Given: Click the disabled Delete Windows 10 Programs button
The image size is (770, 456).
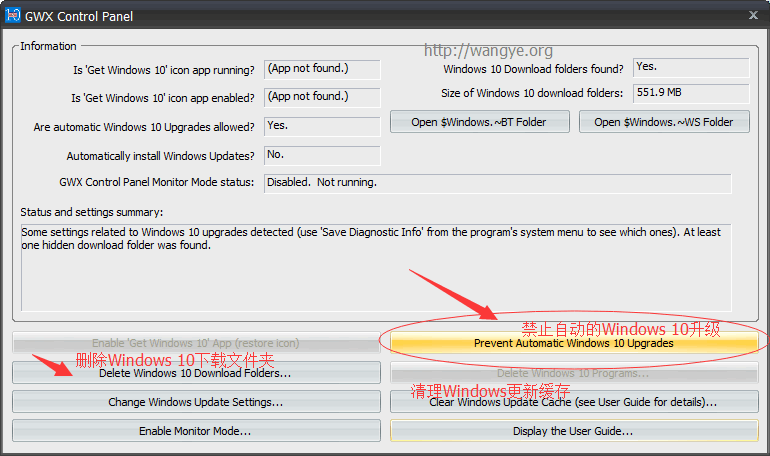Looking at the screenshot, I should pyautogui.click(x=574, y=373).
